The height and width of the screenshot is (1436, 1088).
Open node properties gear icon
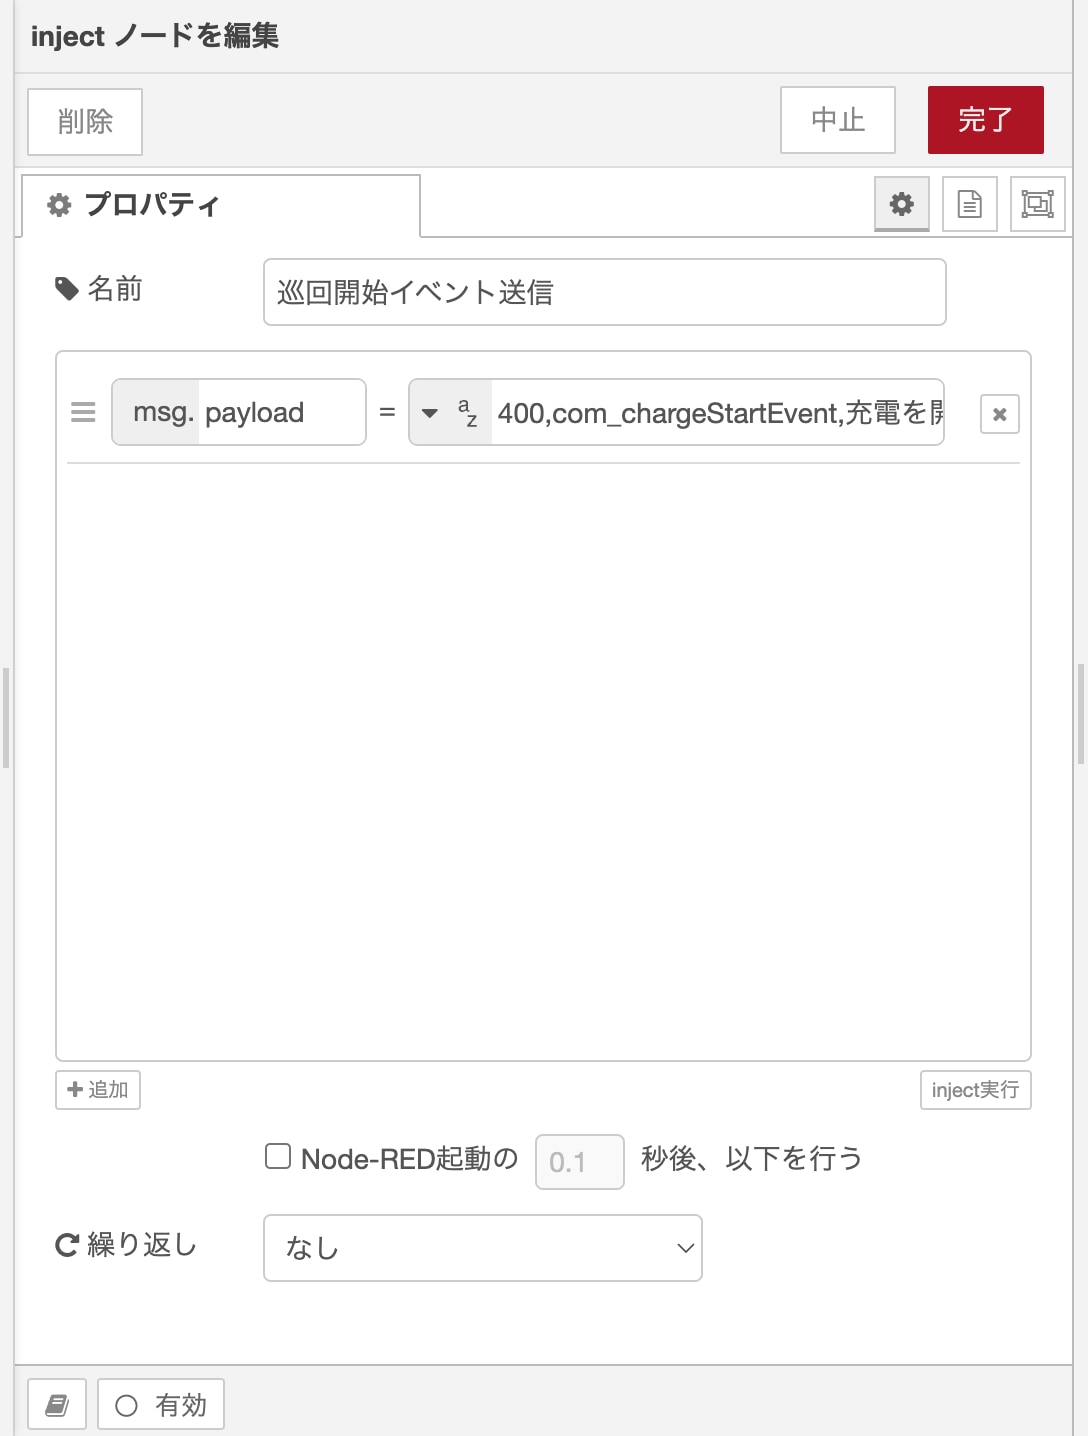click(902, 204)
